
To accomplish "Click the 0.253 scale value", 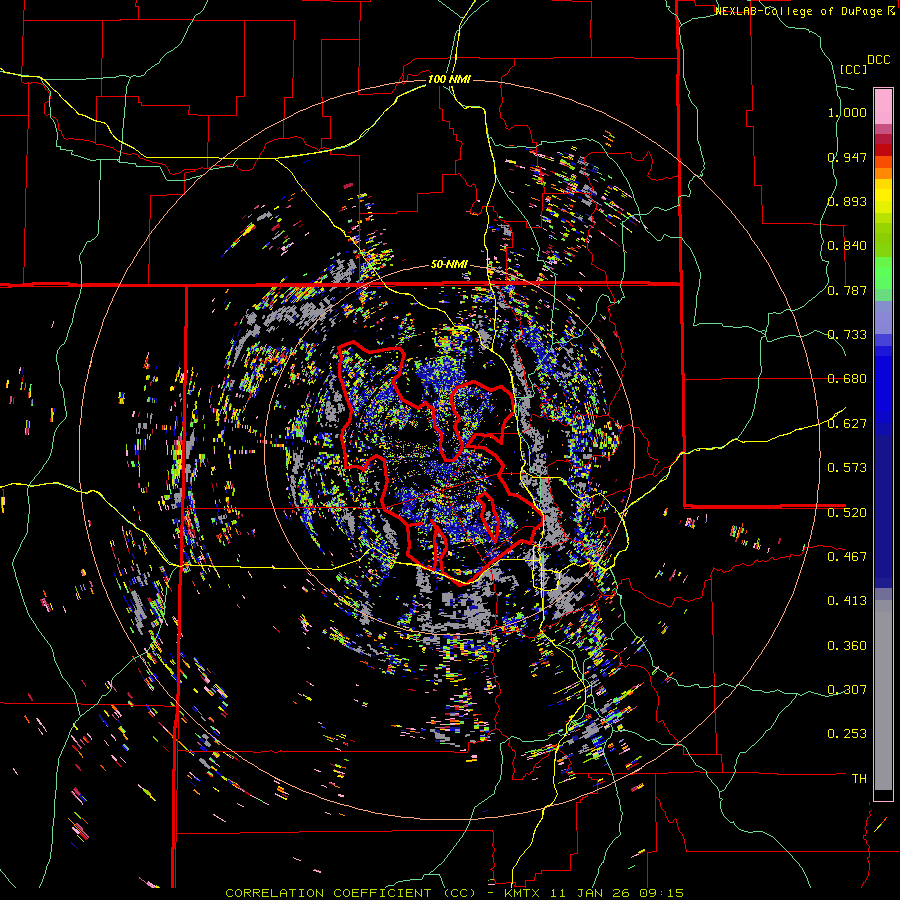I will (847, 734).
